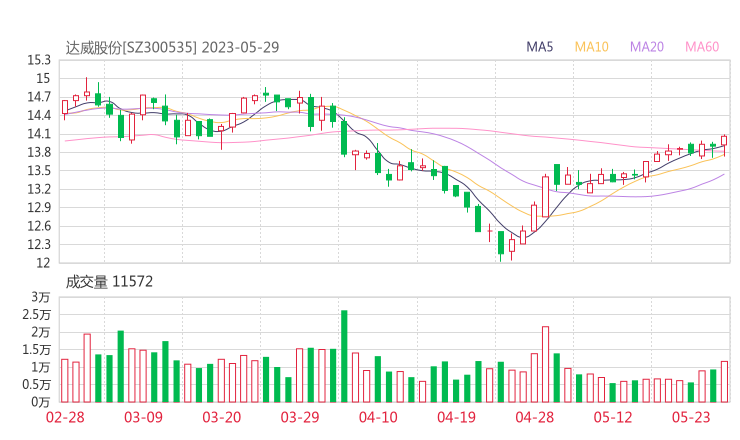Select the first red candlestick at 02-28
This screenshot has height=440, width=740.
pyautogui.click(x=65, y=108)
